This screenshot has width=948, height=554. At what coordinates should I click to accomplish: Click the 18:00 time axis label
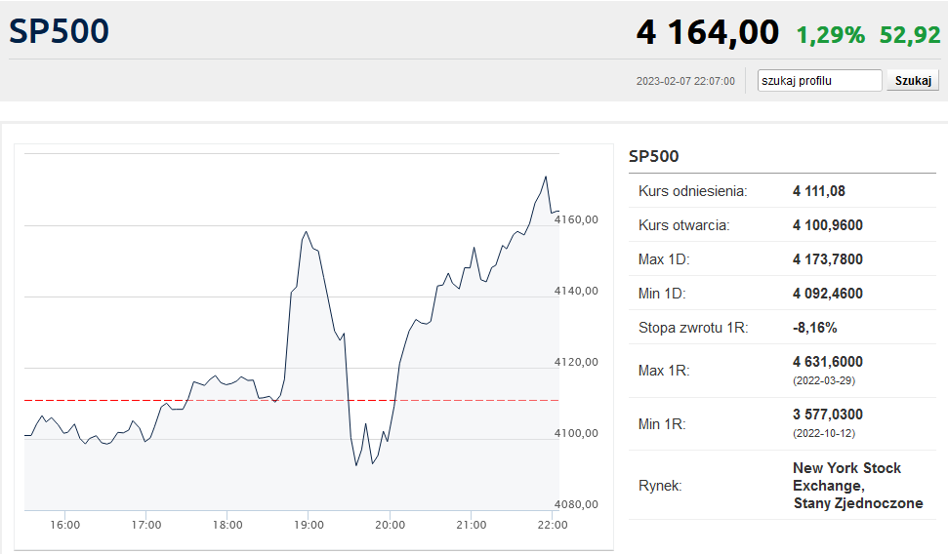[227, 525]
